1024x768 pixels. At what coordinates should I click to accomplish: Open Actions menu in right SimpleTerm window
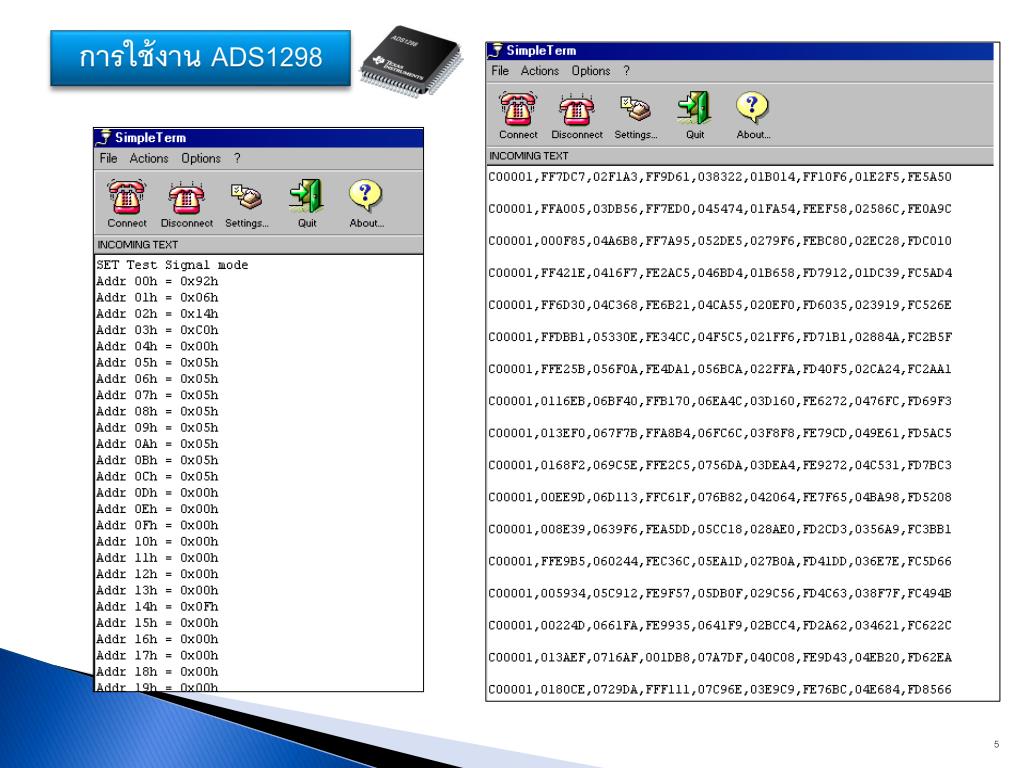(539, 71)
